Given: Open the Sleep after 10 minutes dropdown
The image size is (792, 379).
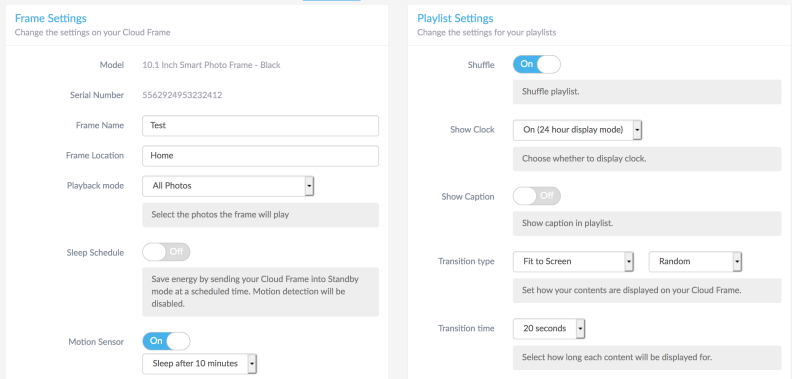Looking at the screenshot, I should (200, 364).
